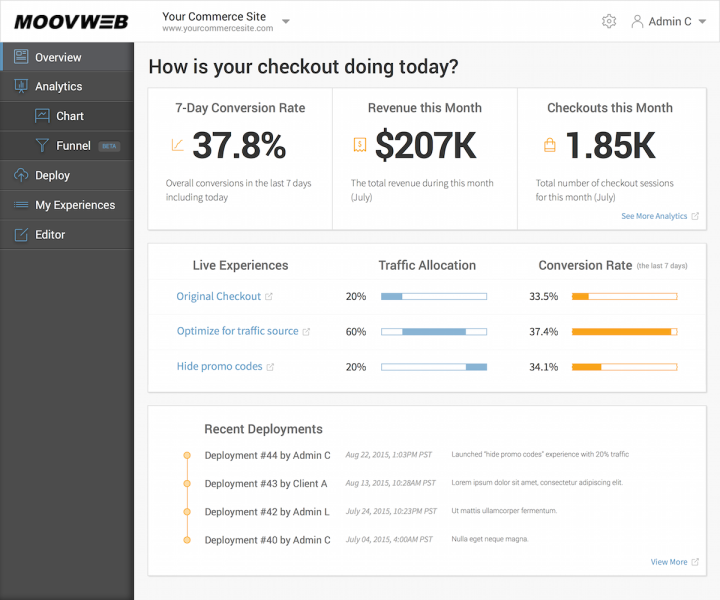This screenshot has width=720, height=600.
Task: Open settings via the gear icon
Action: point(609,21)
